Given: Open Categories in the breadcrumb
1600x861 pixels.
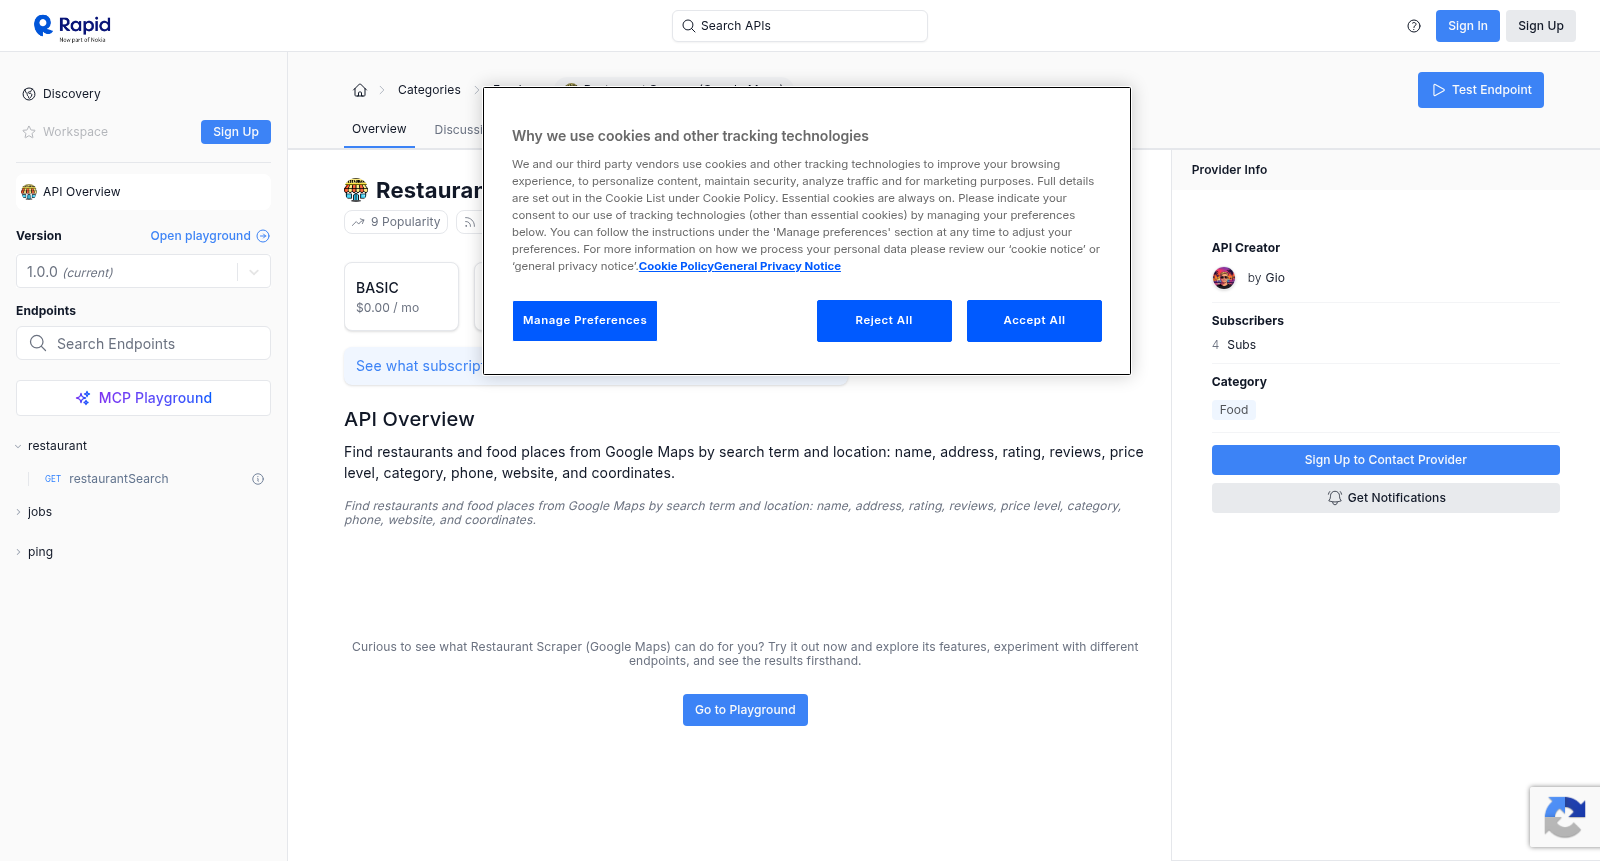Looking at the screenshot, I should pos(429,90).
